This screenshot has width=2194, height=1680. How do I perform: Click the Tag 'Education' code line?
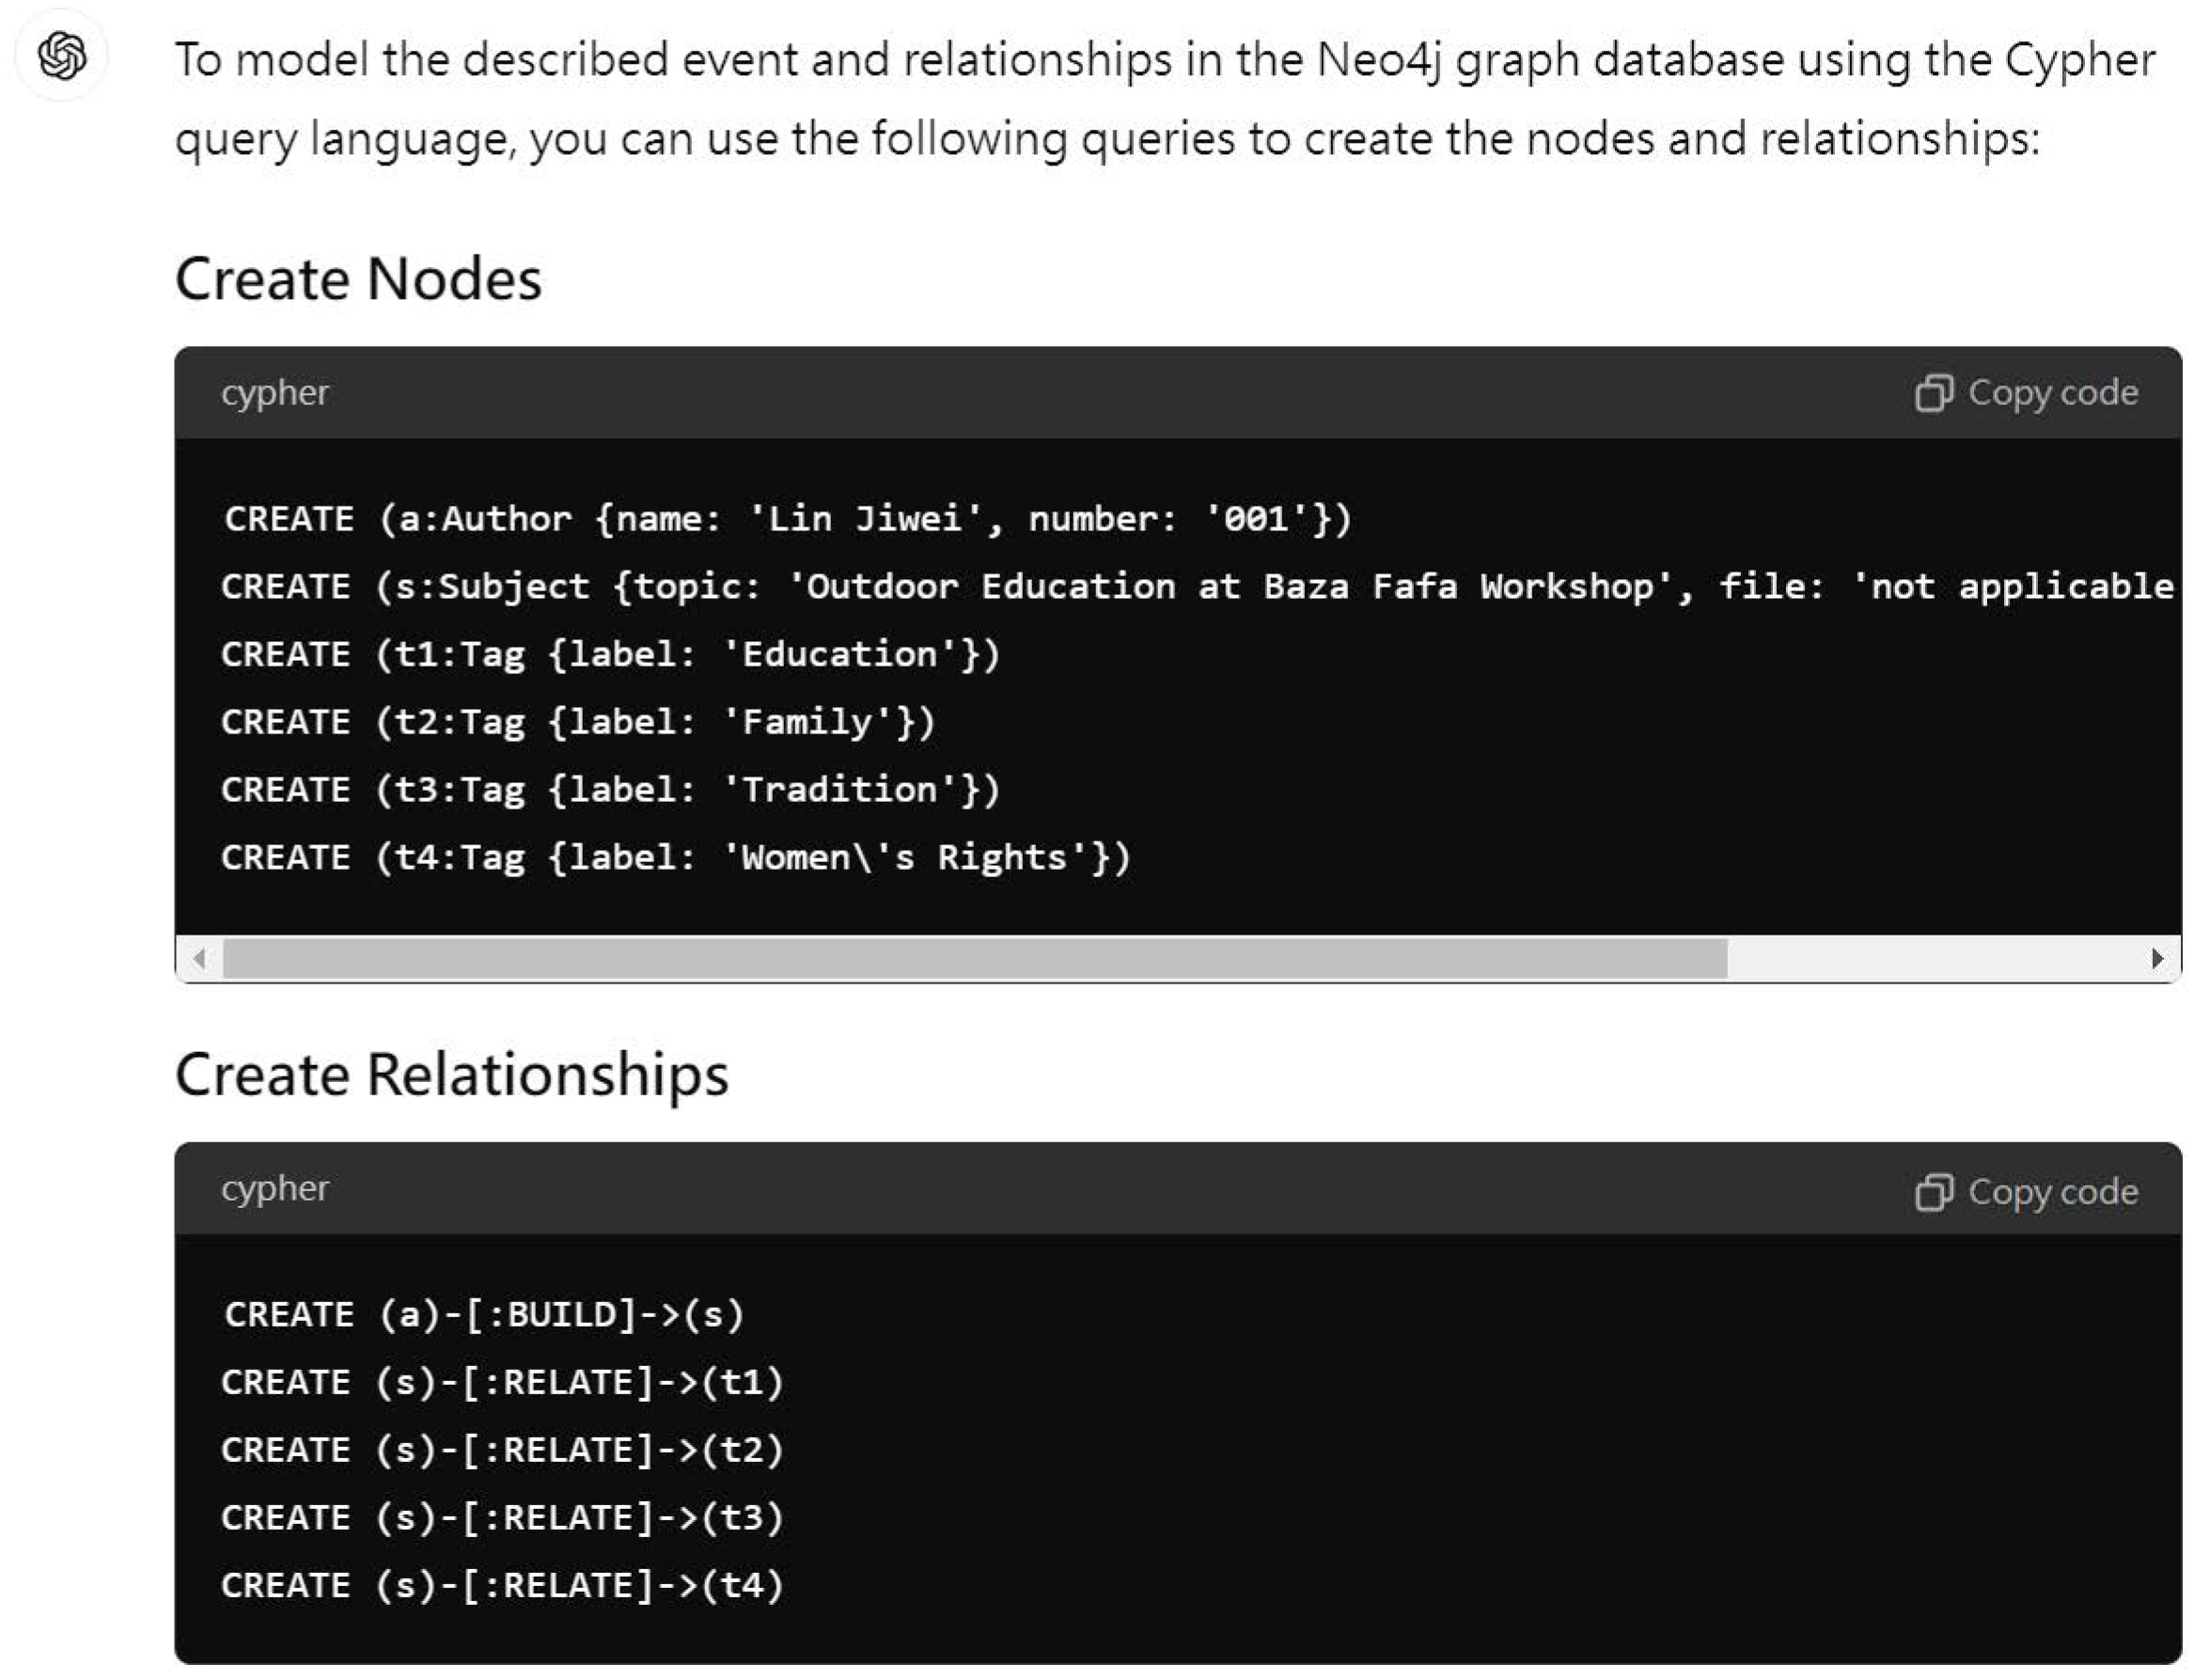pos(610,655)
